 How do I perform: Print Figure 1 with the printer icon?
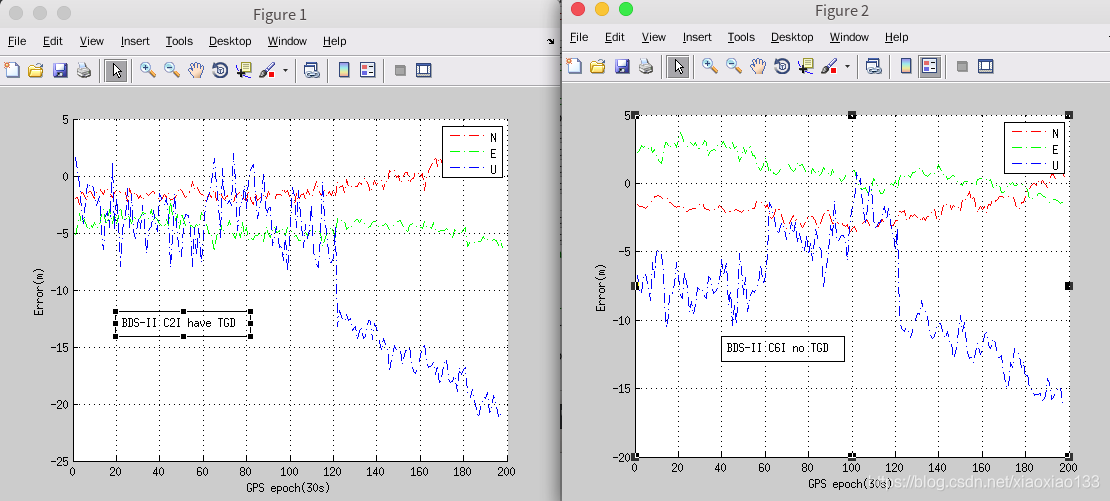tap(84, 70)
